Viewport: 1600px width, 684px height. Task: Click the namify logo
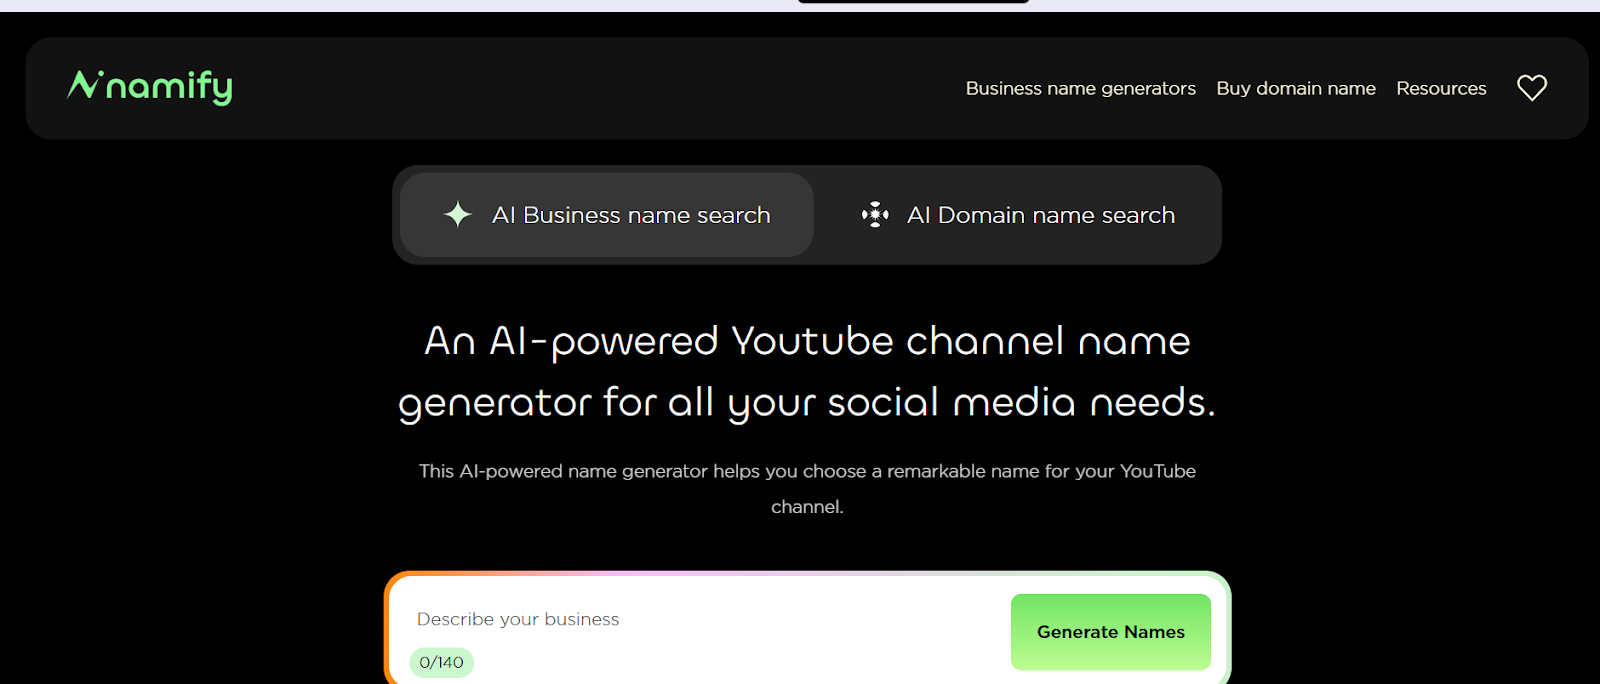[150, 87]
